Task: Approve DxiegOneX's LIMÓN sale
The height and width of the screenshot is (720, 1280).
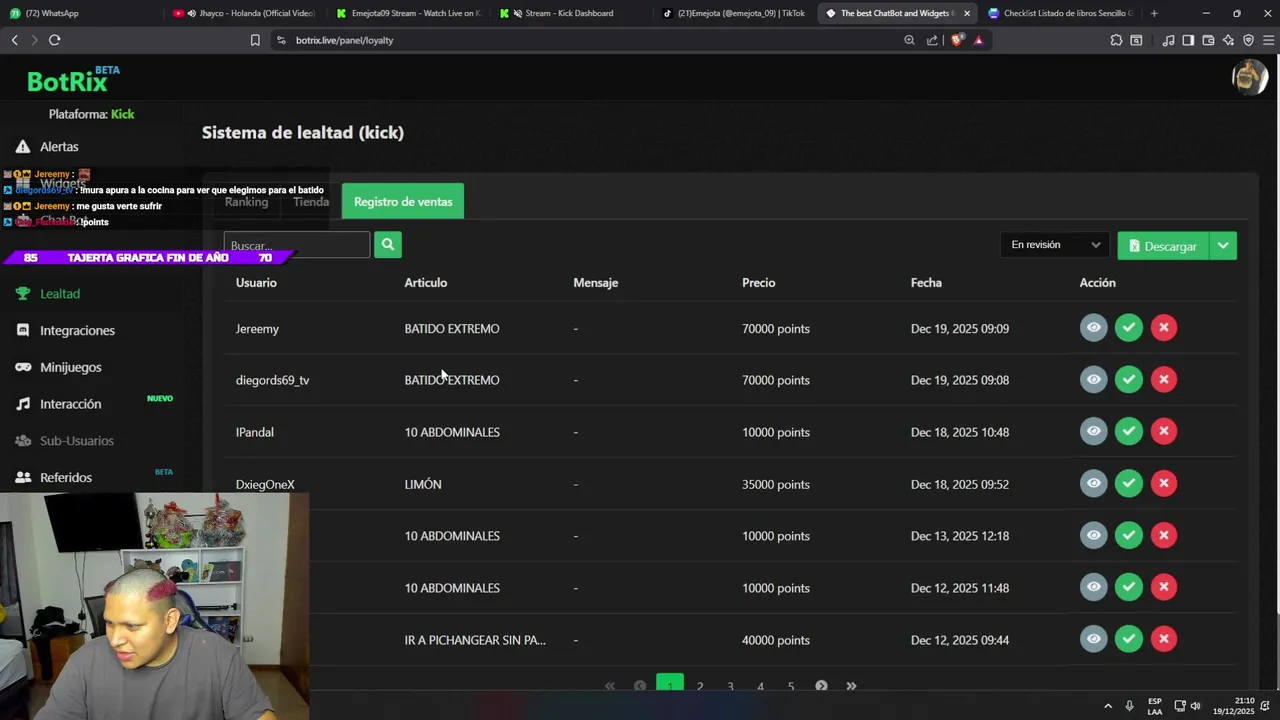Action: 1129,484
